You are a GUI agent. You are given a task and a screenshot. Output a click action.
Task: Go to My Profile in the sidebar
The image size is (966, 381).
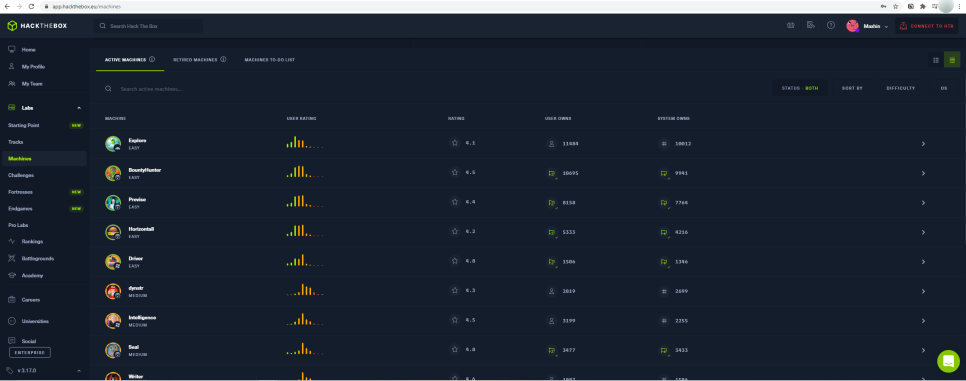coord(33,67)
